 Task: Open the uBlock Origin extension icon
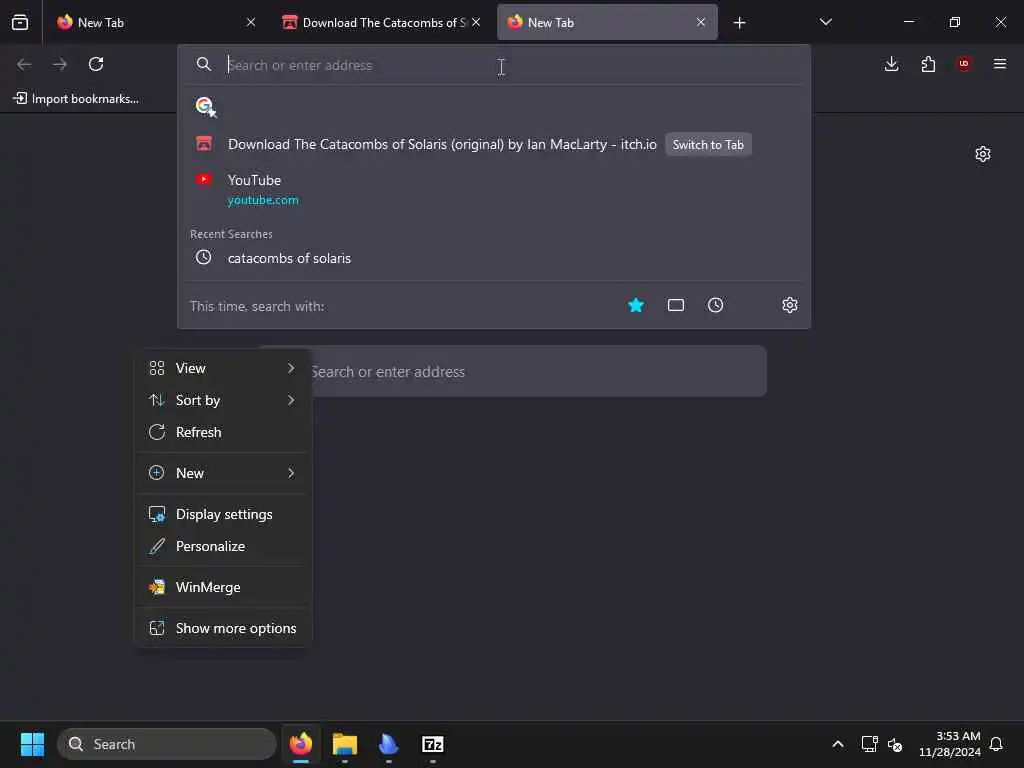pyautogui.click(x=964, y=64)
